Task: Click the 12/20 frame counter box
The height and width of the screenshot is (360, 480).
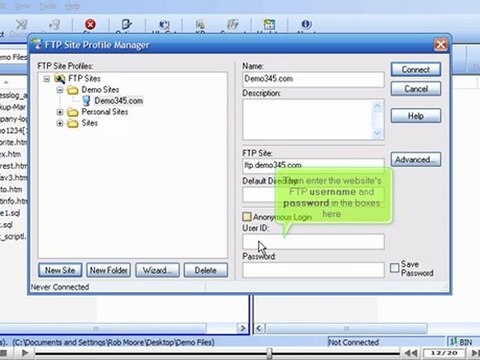Action: [x=444, y=353]
